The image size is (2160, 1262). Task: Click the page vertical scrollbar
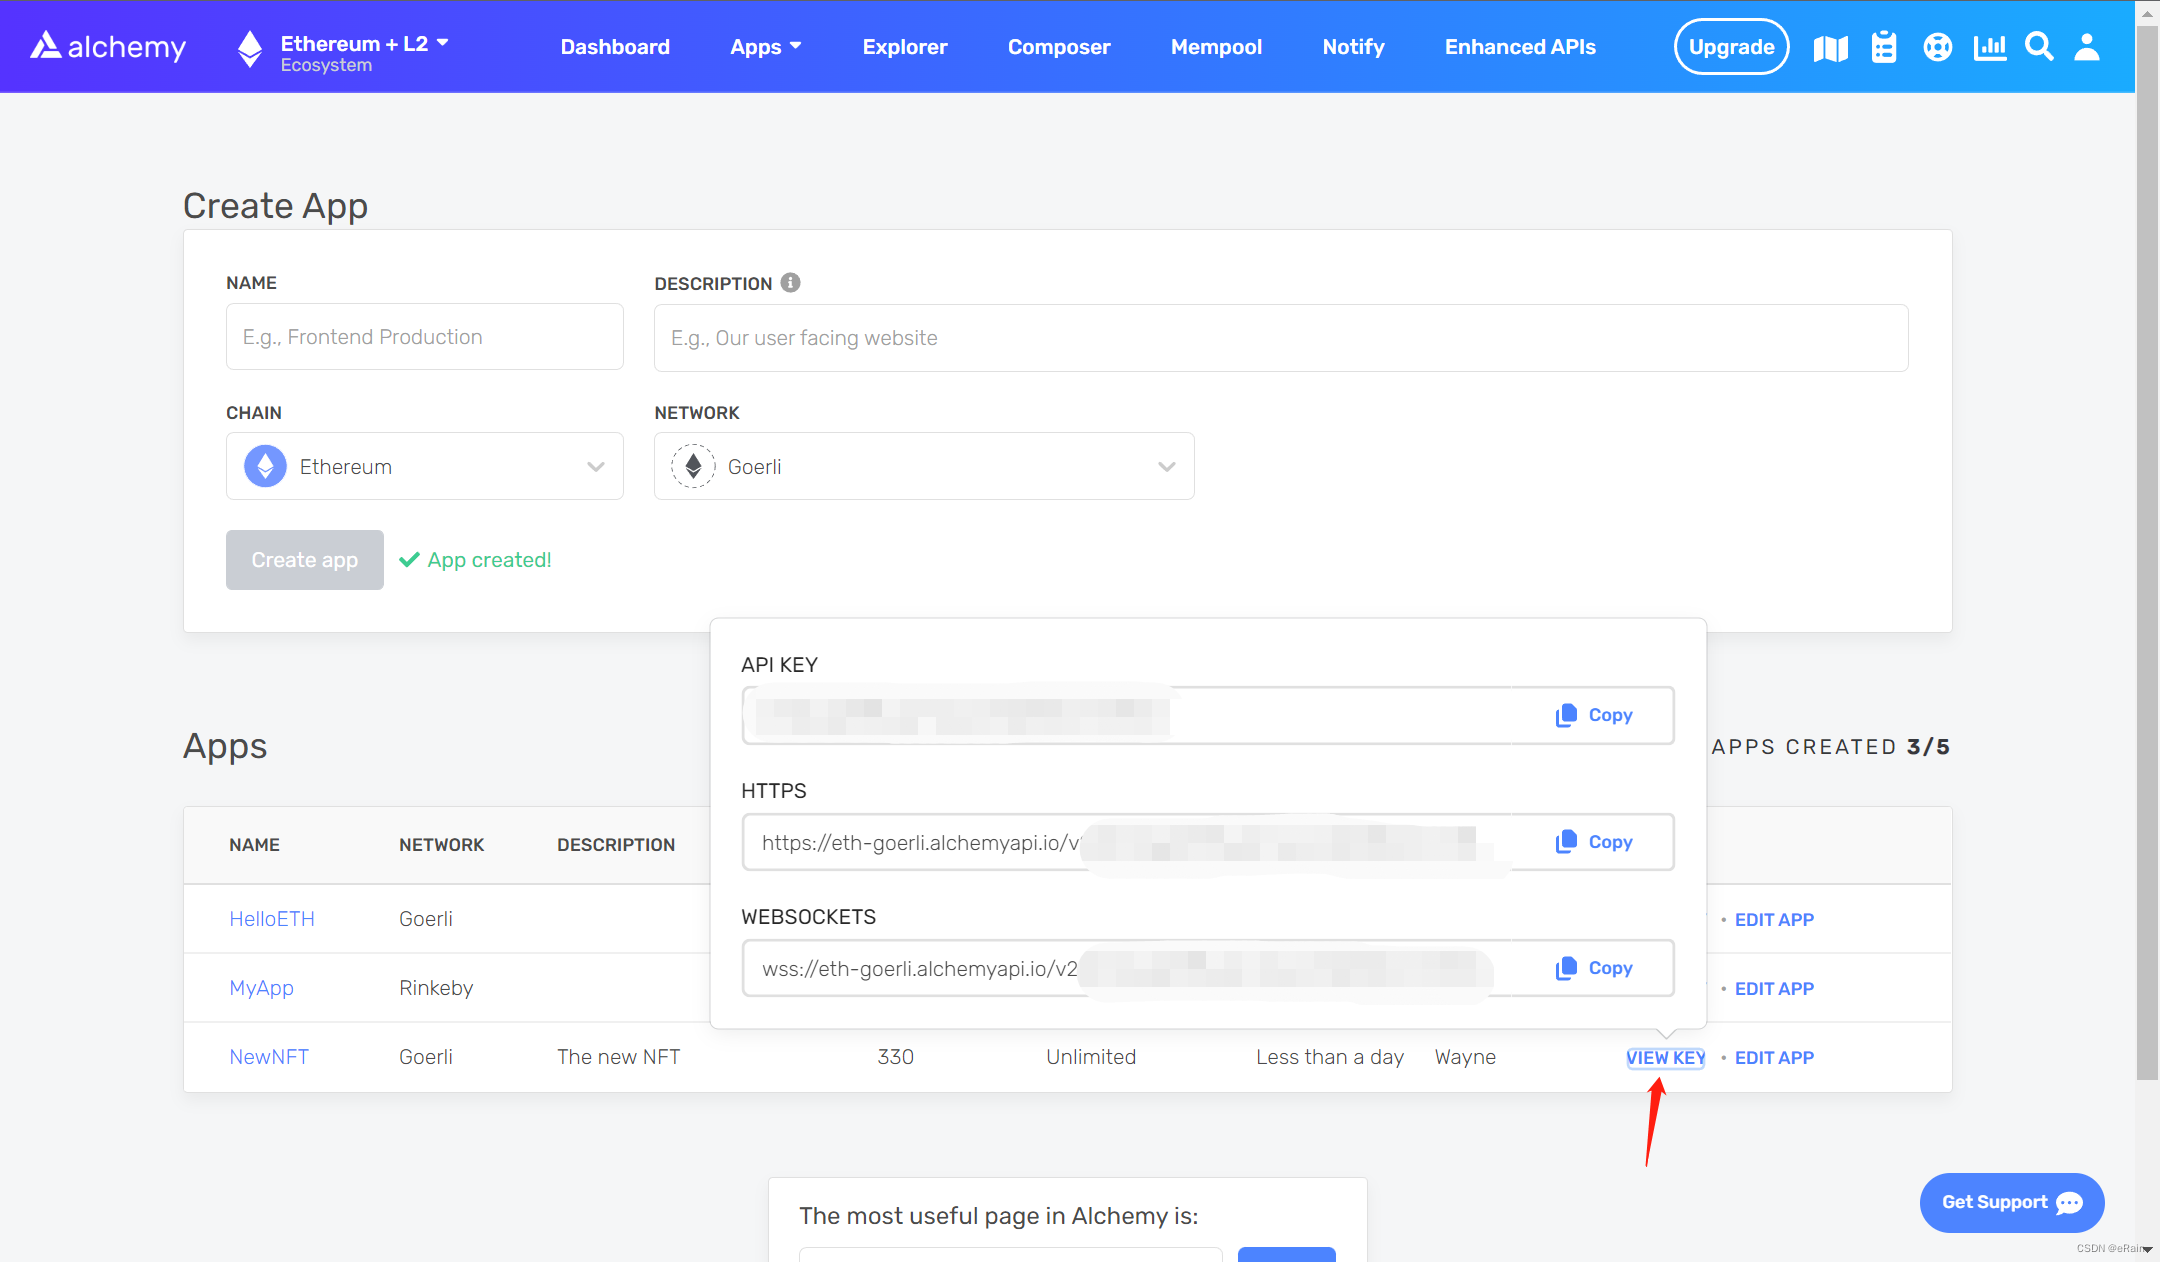[x=2147, y=552]
